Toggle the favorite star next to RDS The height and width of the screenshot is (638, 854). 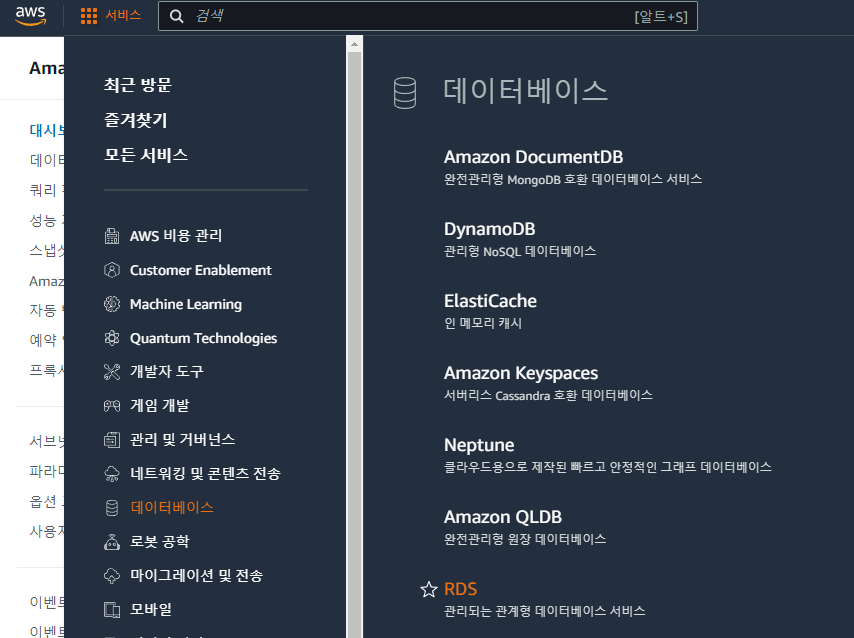coord(429,590)
